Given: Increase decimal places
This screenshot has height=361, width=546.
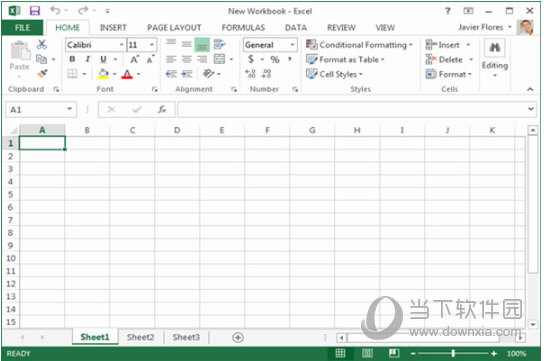Looking at the screenshot, I should pos(250,73).
